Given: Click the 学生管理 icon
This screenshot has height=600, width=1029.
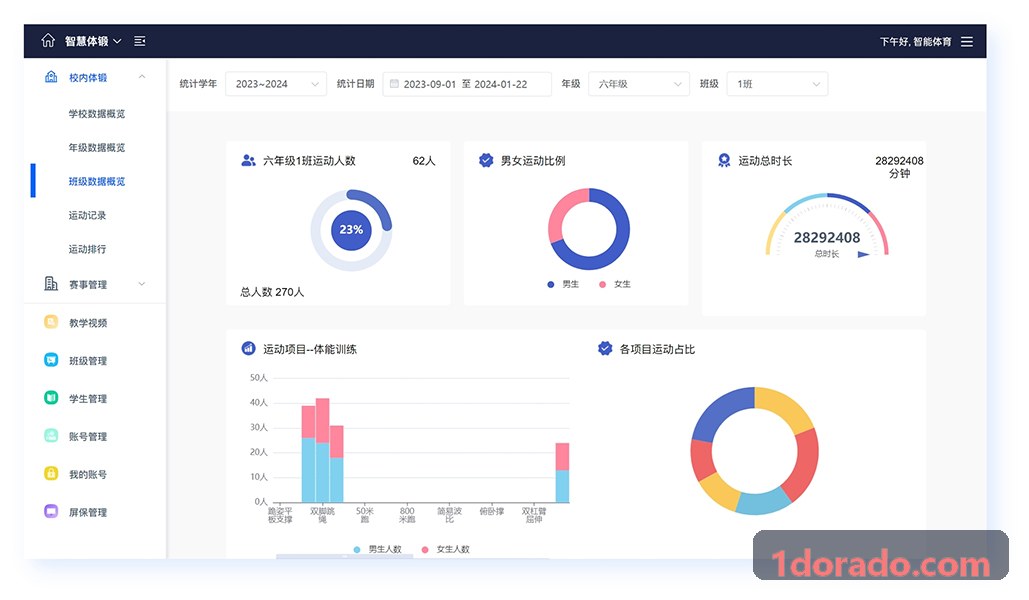Looking at the screenshot, I should point(51,398).
